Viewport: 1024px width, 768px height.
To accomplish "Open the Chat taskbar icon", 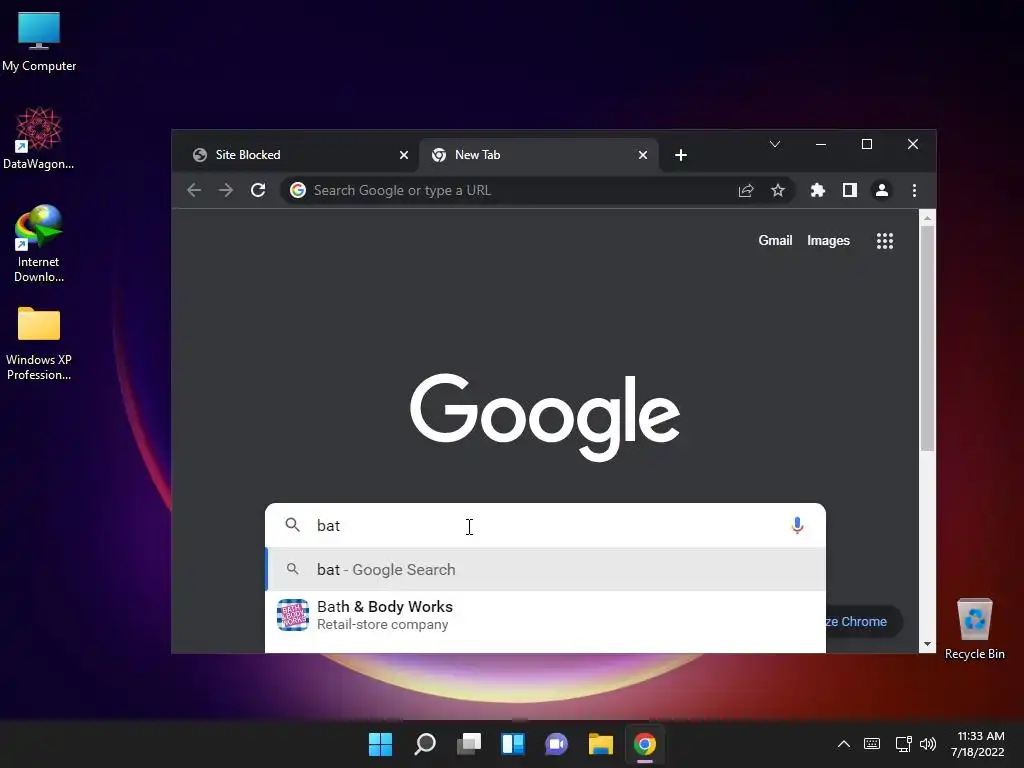I will 556,744.
